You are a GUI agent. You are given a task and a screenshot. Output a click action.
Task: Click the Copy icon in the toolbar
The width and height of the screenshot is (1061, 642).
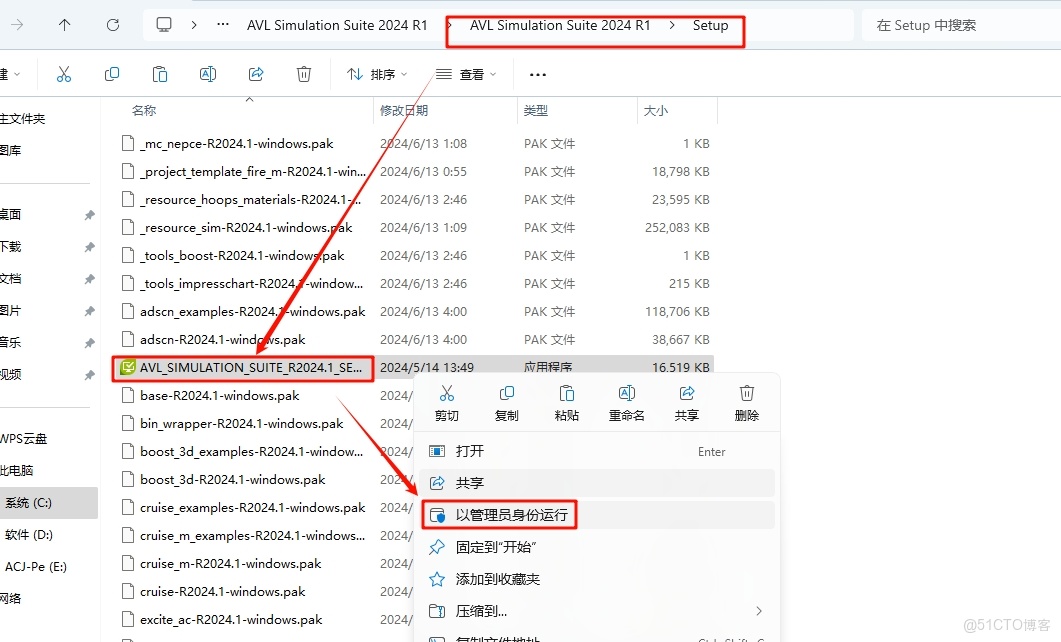(x=112, y=74)
